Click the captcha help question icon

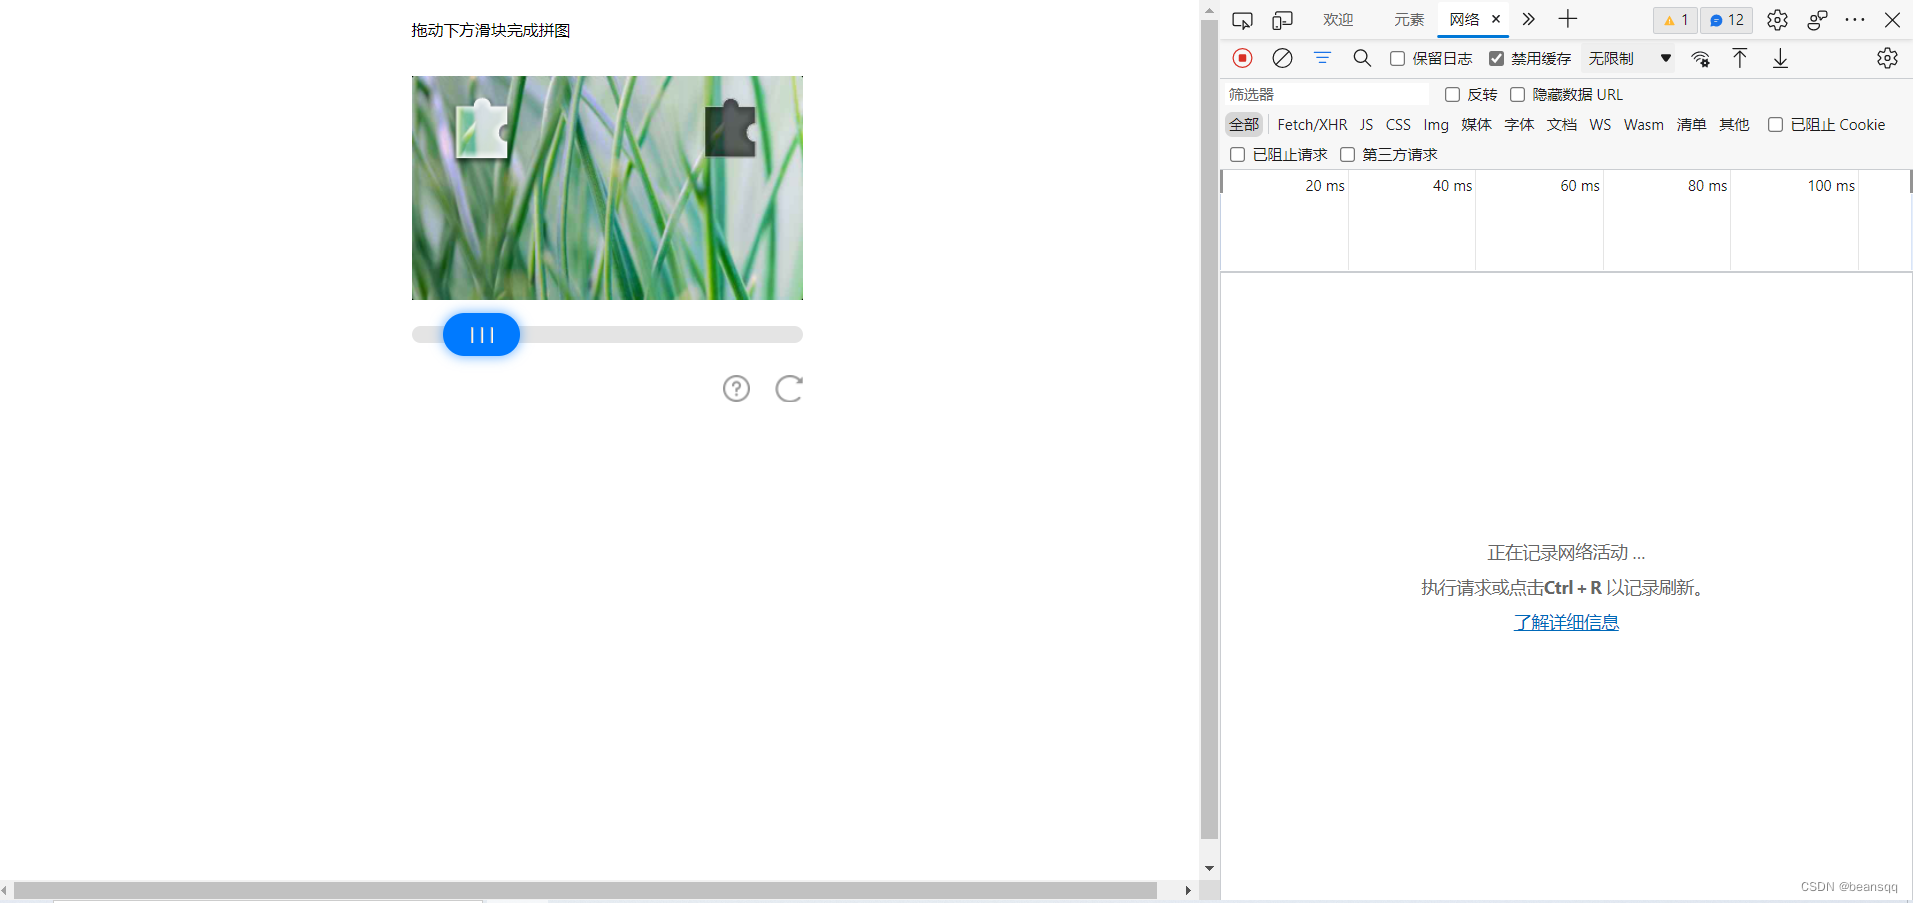coord(736,388)
